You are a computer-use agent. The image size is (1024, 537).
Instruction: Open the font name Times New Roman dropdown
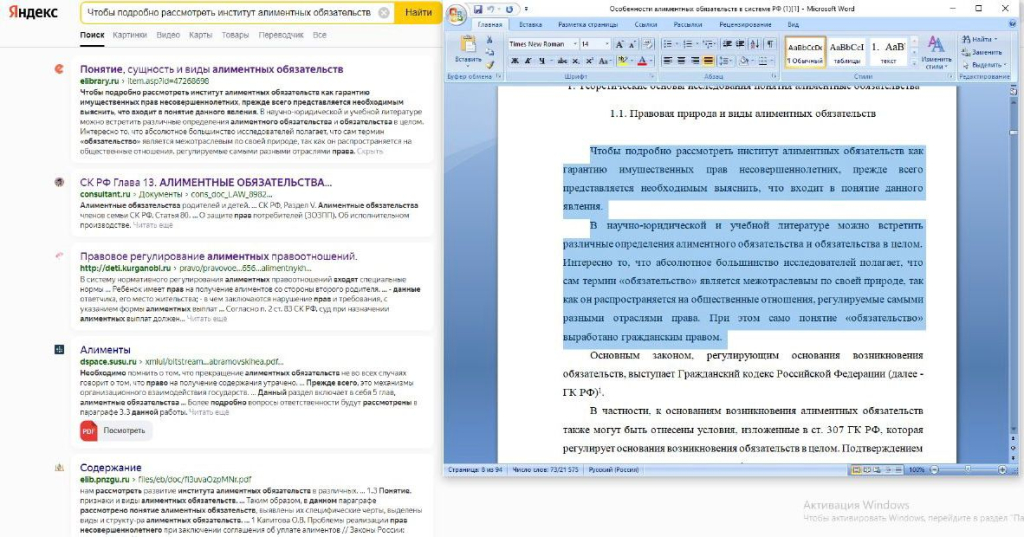tap(575, 44)
